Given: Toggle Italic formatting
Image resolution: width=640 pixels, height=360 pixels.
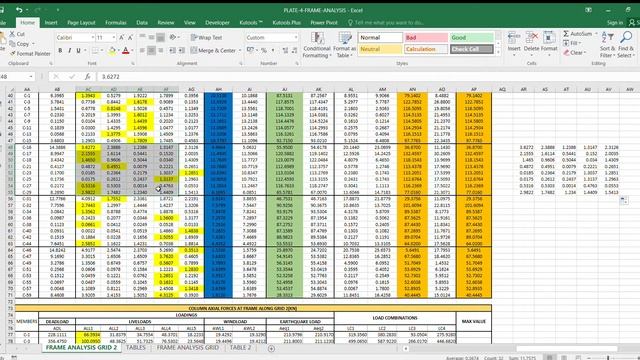Looking at the screenshot, I should 69,51.
